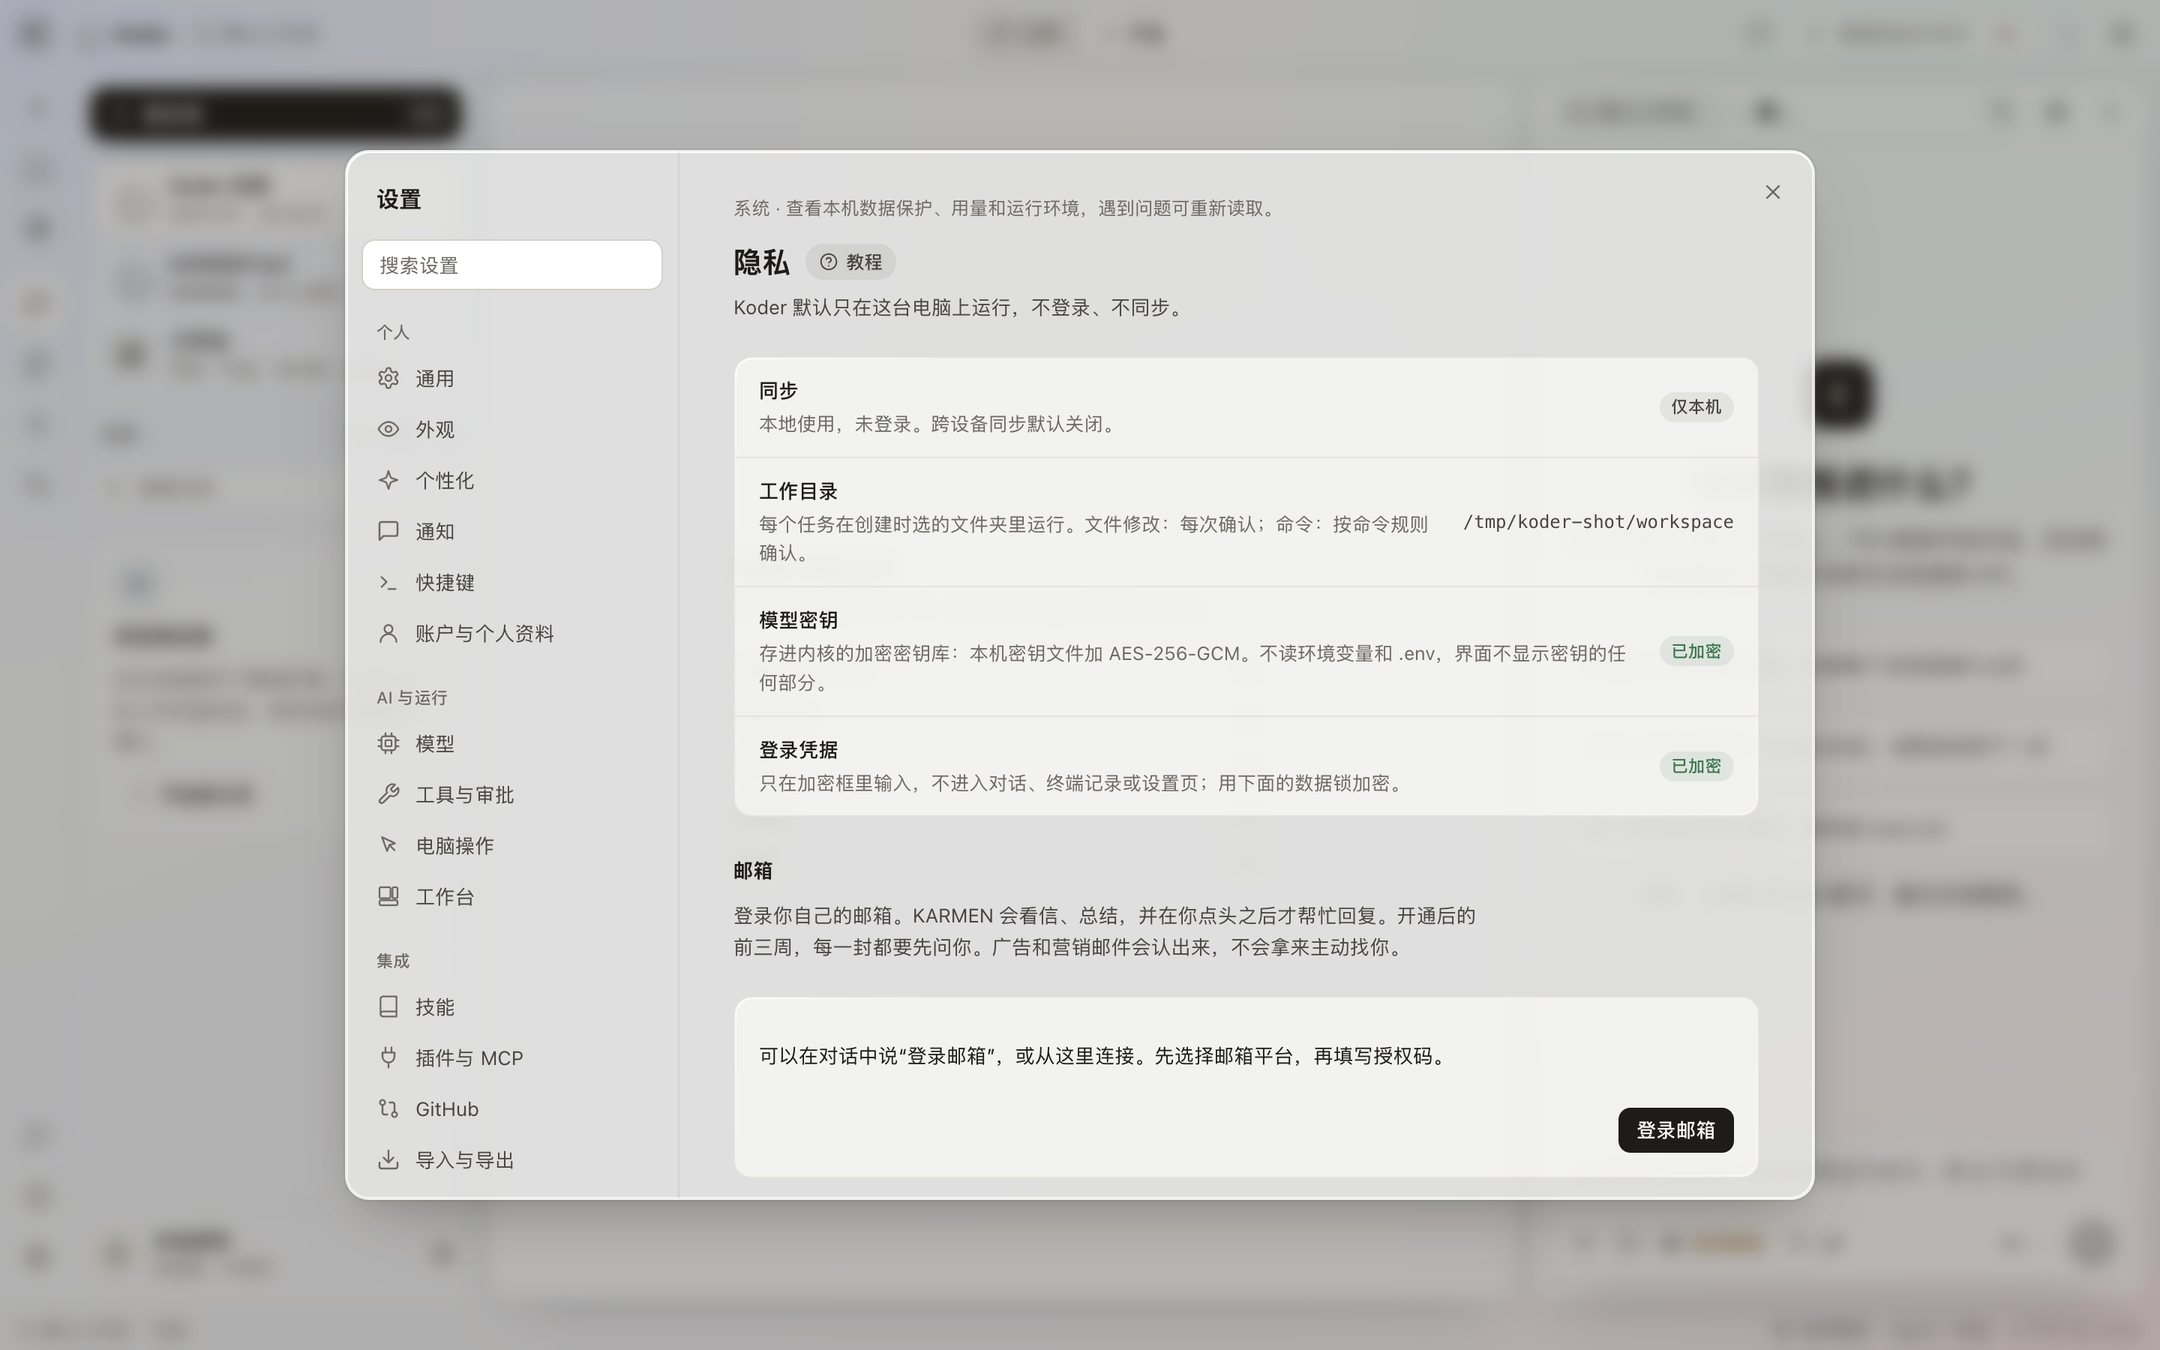Switch to the 外观 settings section
The width and height of the screenshot is (2160, 1350).
tap(512, 429)
